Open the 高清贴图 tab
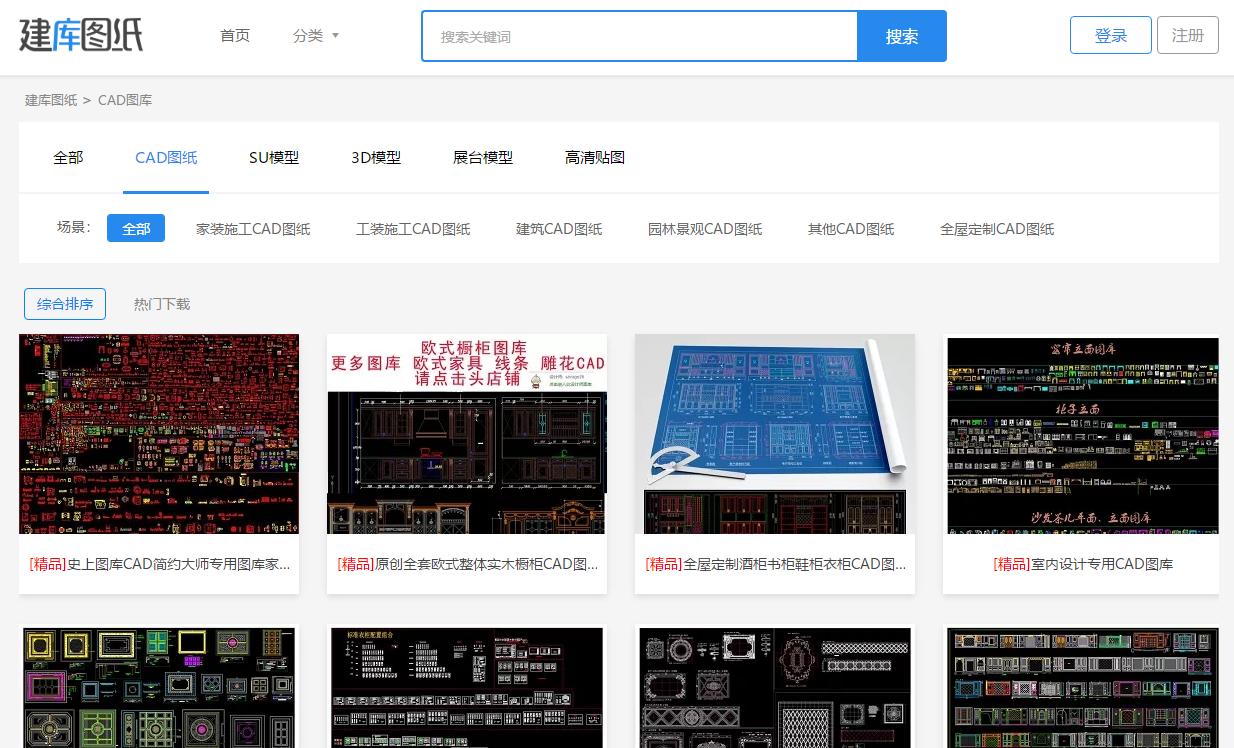Screen dimensions: 1234x748 coord(594,157)
